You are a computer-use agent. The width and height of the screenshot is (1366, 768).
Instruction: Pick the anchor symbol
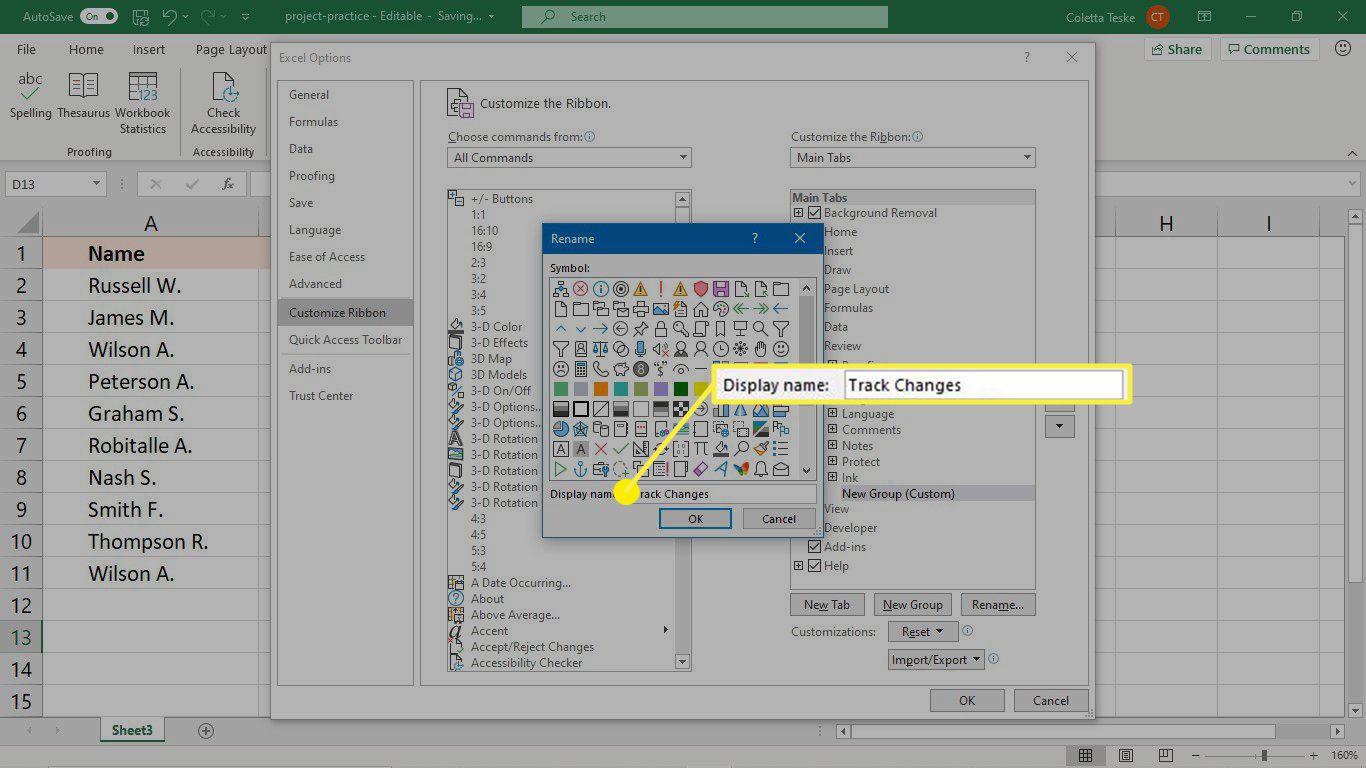pyautogui.click(x=581, y=469)
